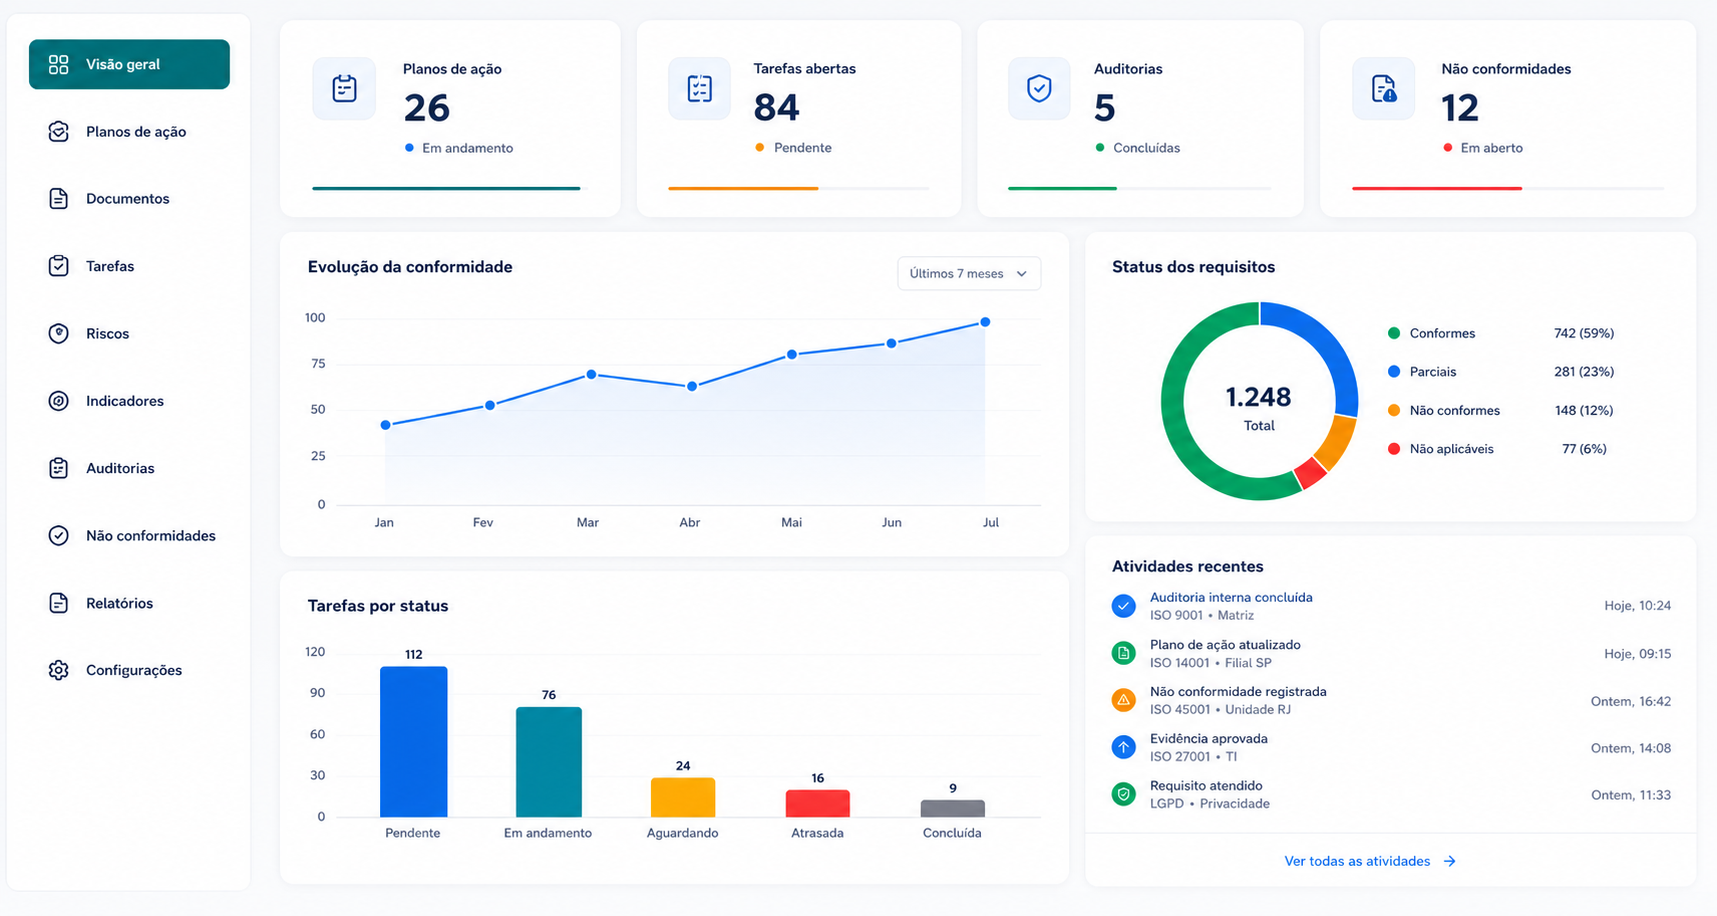Click the Jan data point on the line chart
This screenshot has height=916, width=1717.
click(x=386, y=425)
